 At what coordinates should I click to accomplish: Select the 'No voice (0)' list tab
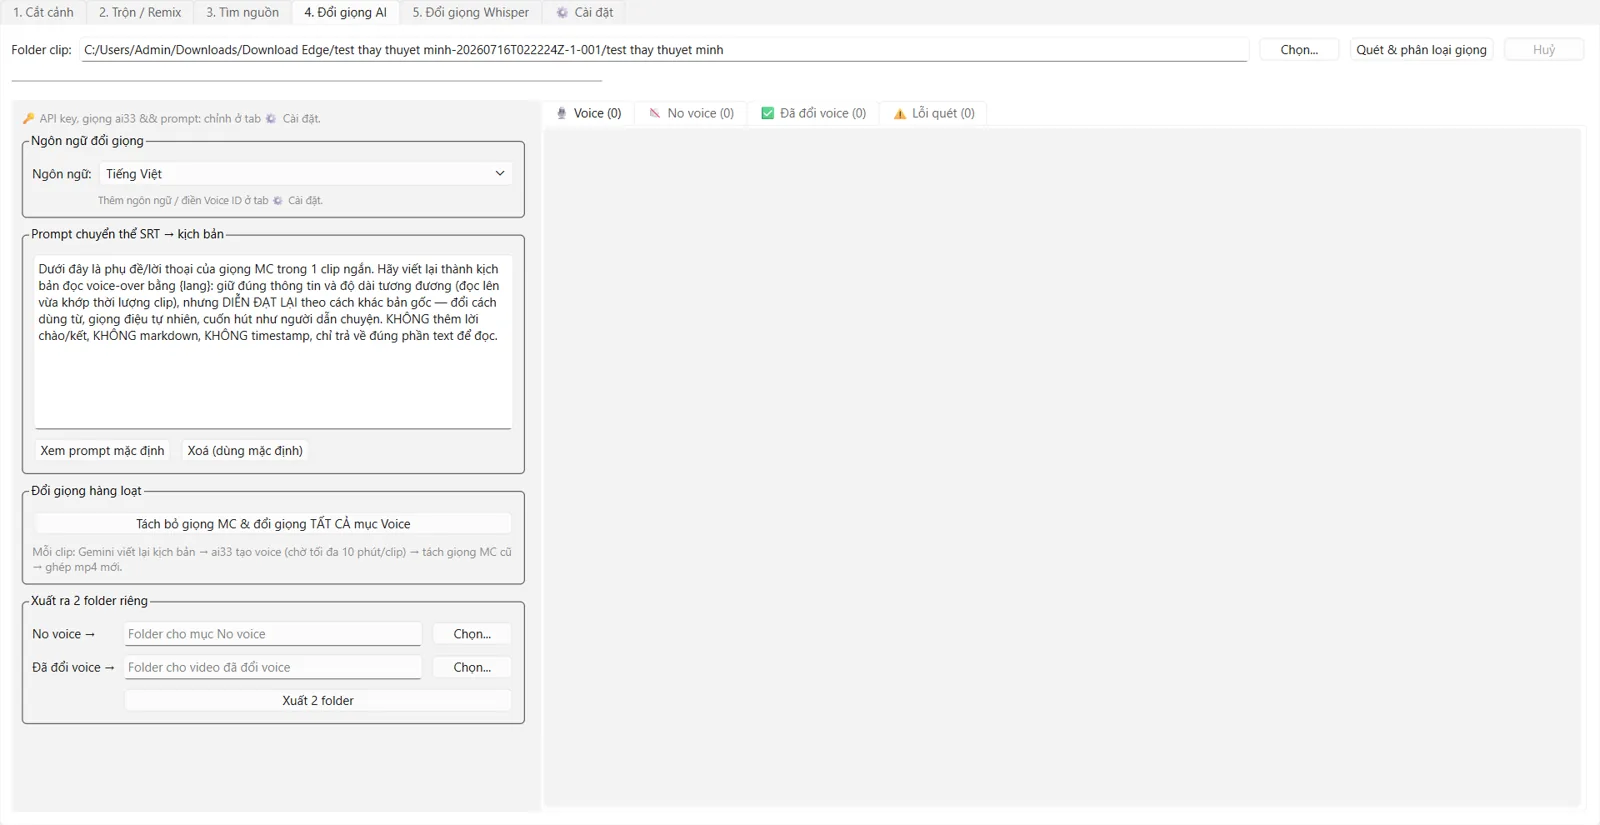pos(691,113)
